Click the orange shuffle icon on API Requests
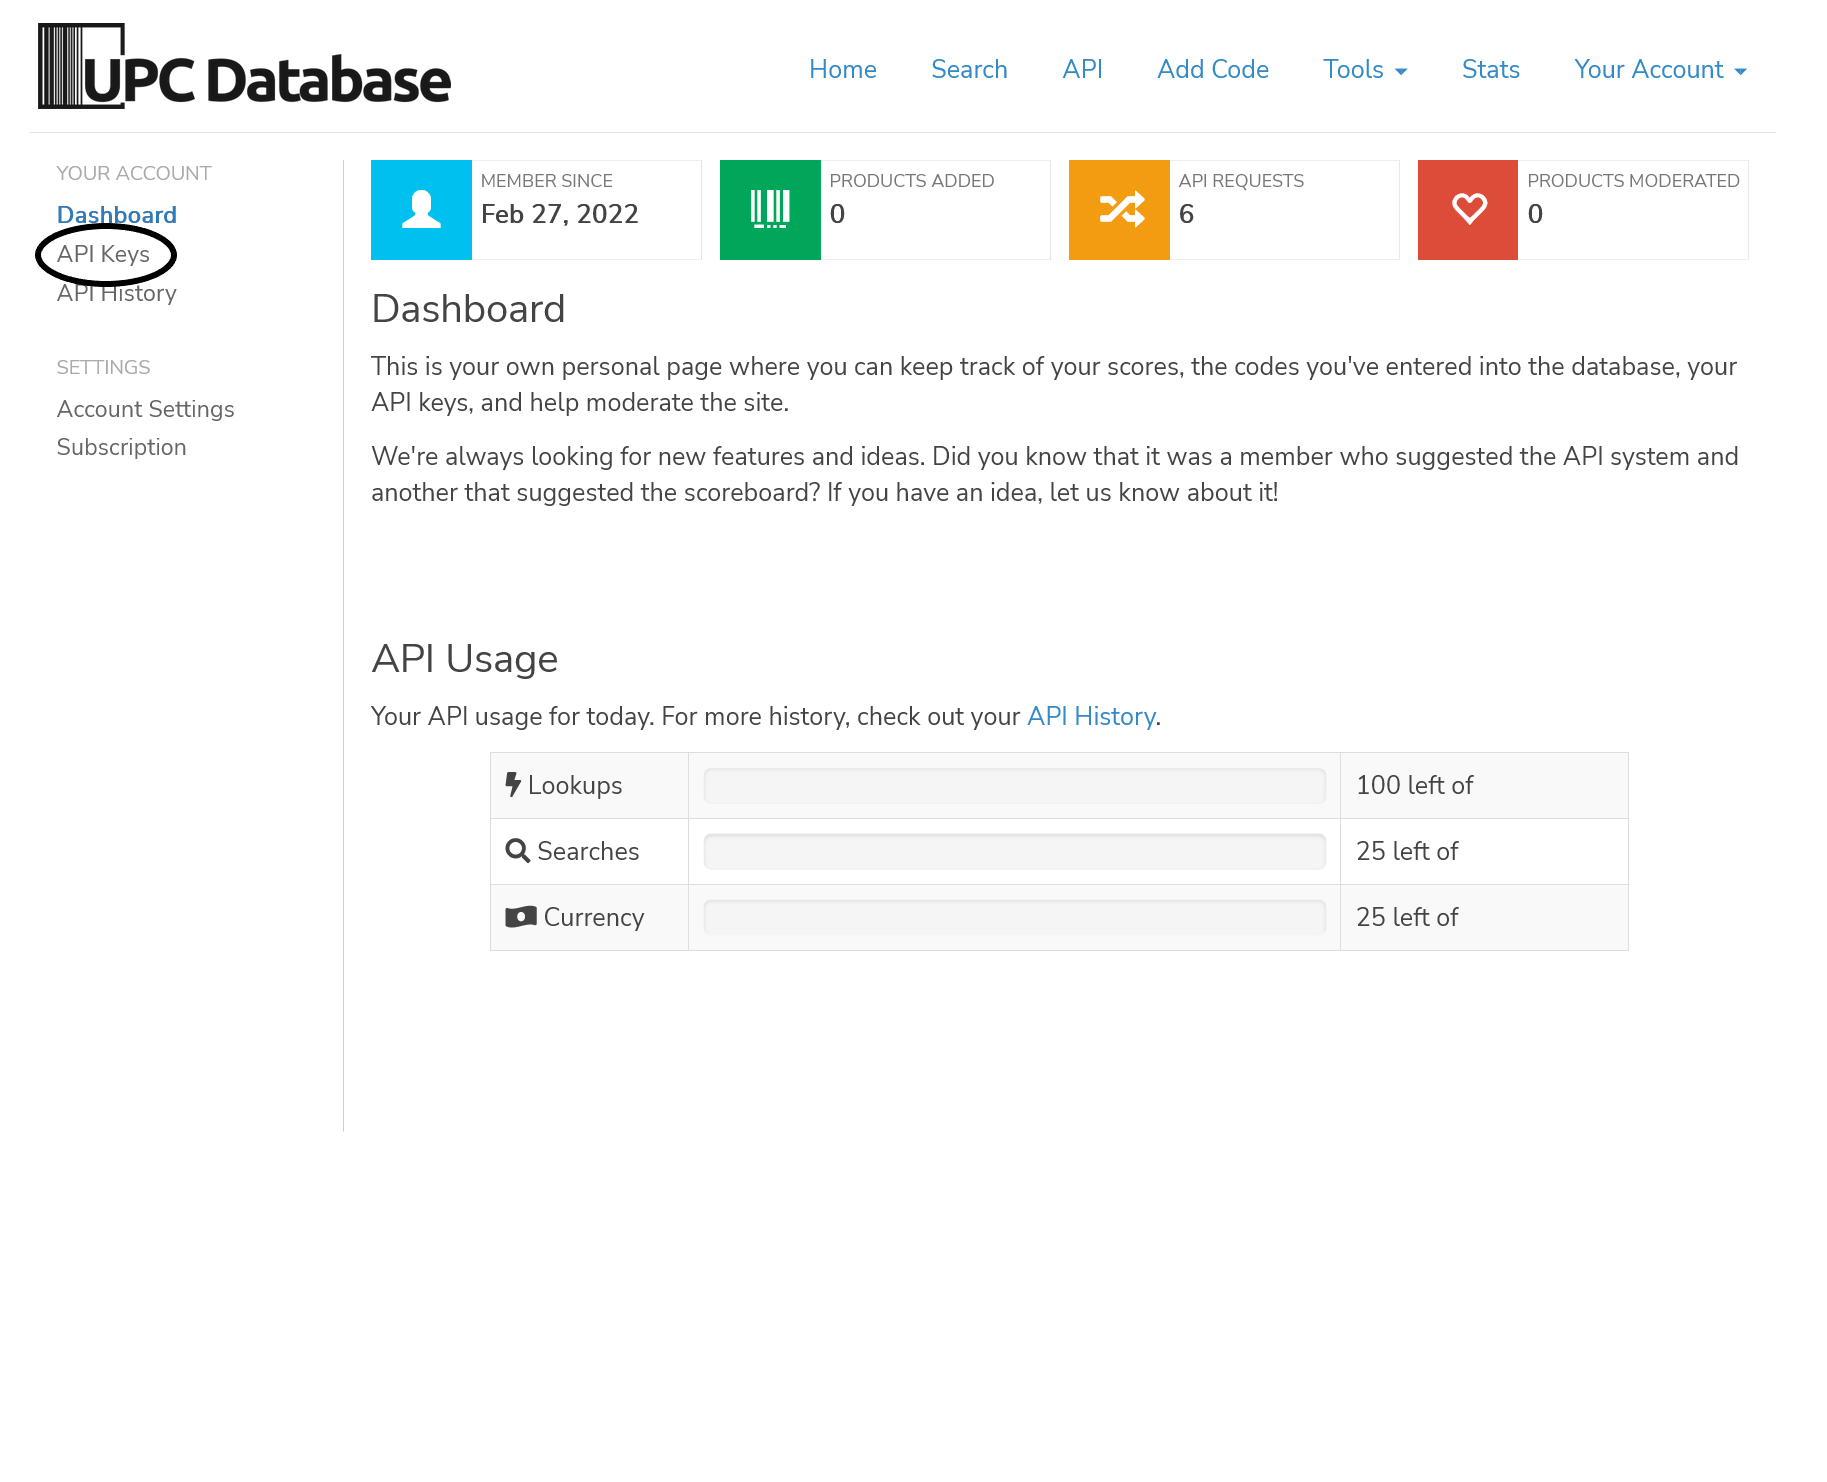This screenshot has height=1482, width=1827. point(1119,209)
